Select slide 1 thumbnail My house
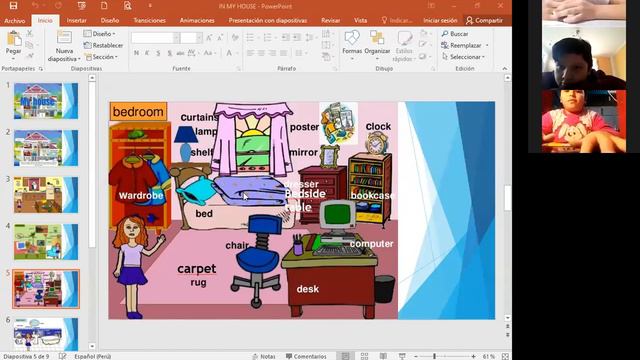This screenshot has width=640, height=360. (46, 101)
